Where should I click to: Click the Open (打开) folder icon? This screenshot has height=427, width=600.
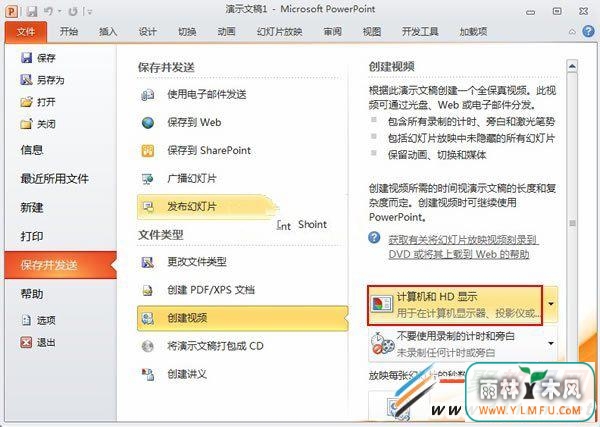pos(26,102)
